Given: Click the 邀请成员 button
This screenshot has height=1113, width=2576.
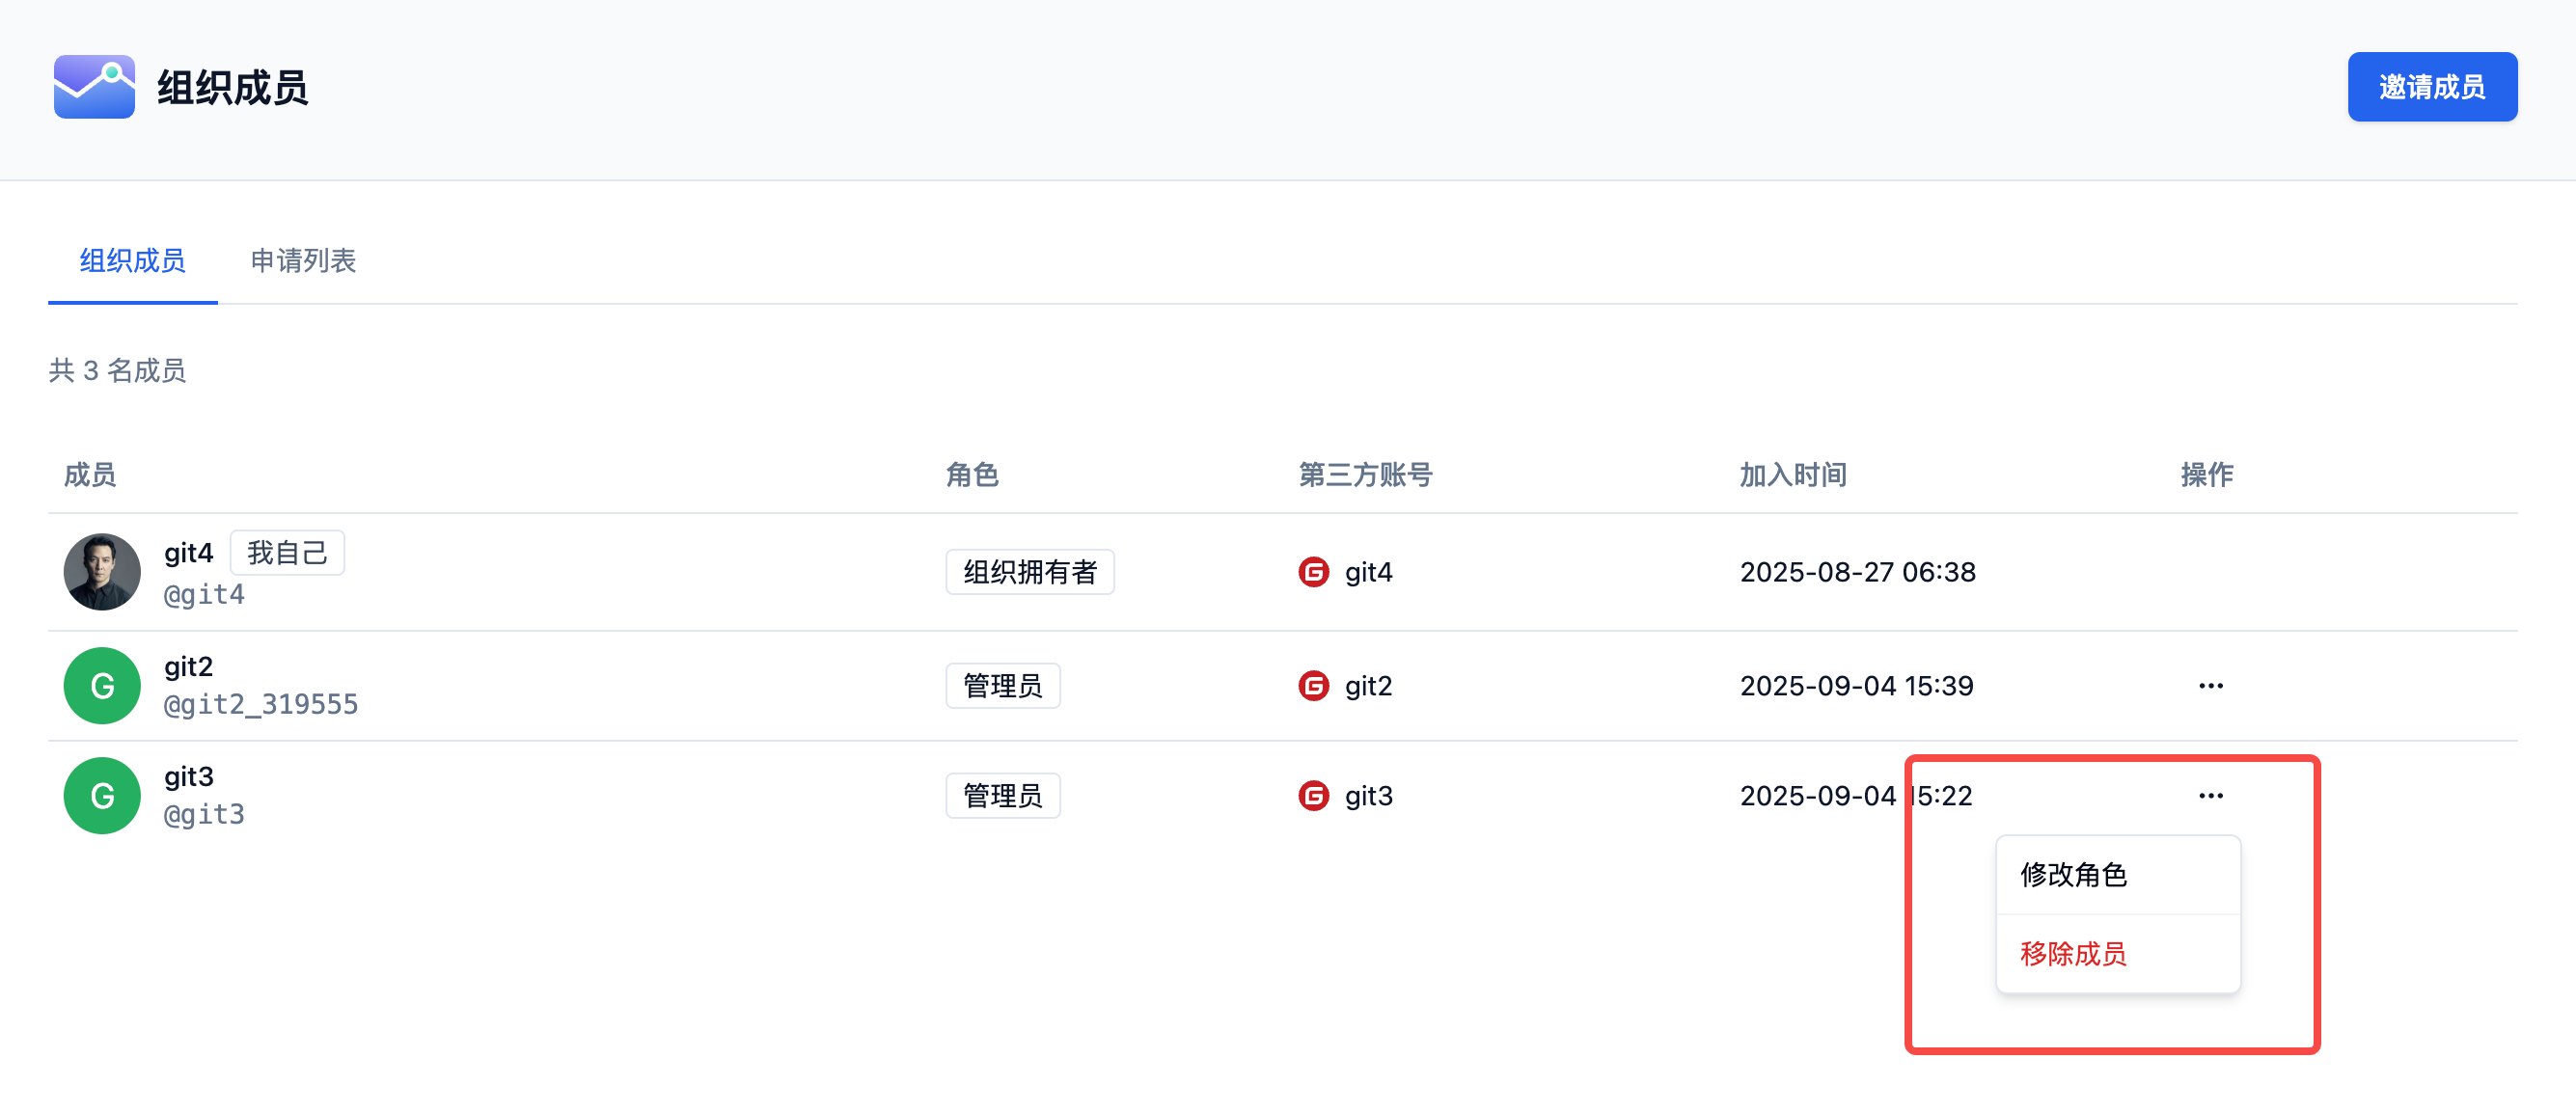Looking at the screenshot, I should tap(2431, 87).
